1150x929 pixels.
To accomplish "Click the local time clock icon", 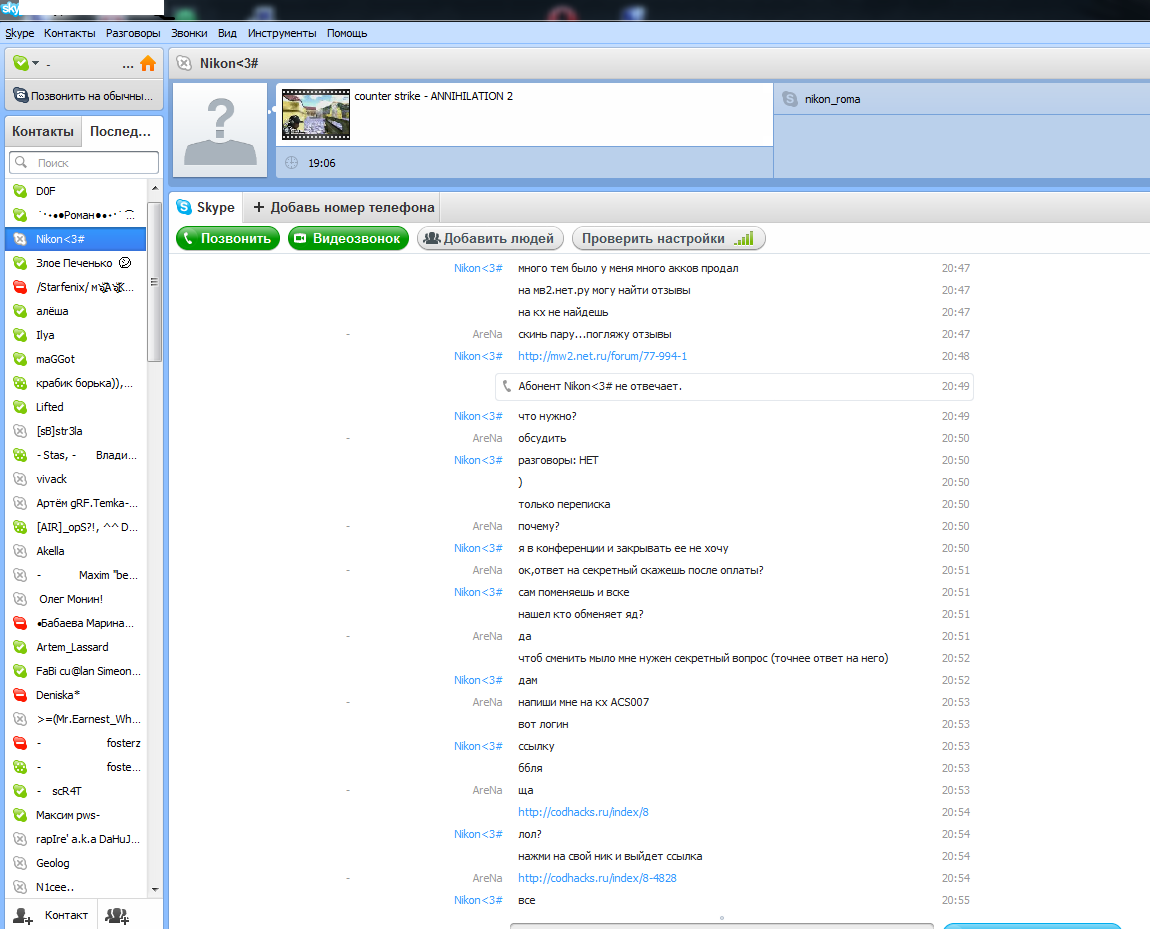I will (x=291, y=163).
